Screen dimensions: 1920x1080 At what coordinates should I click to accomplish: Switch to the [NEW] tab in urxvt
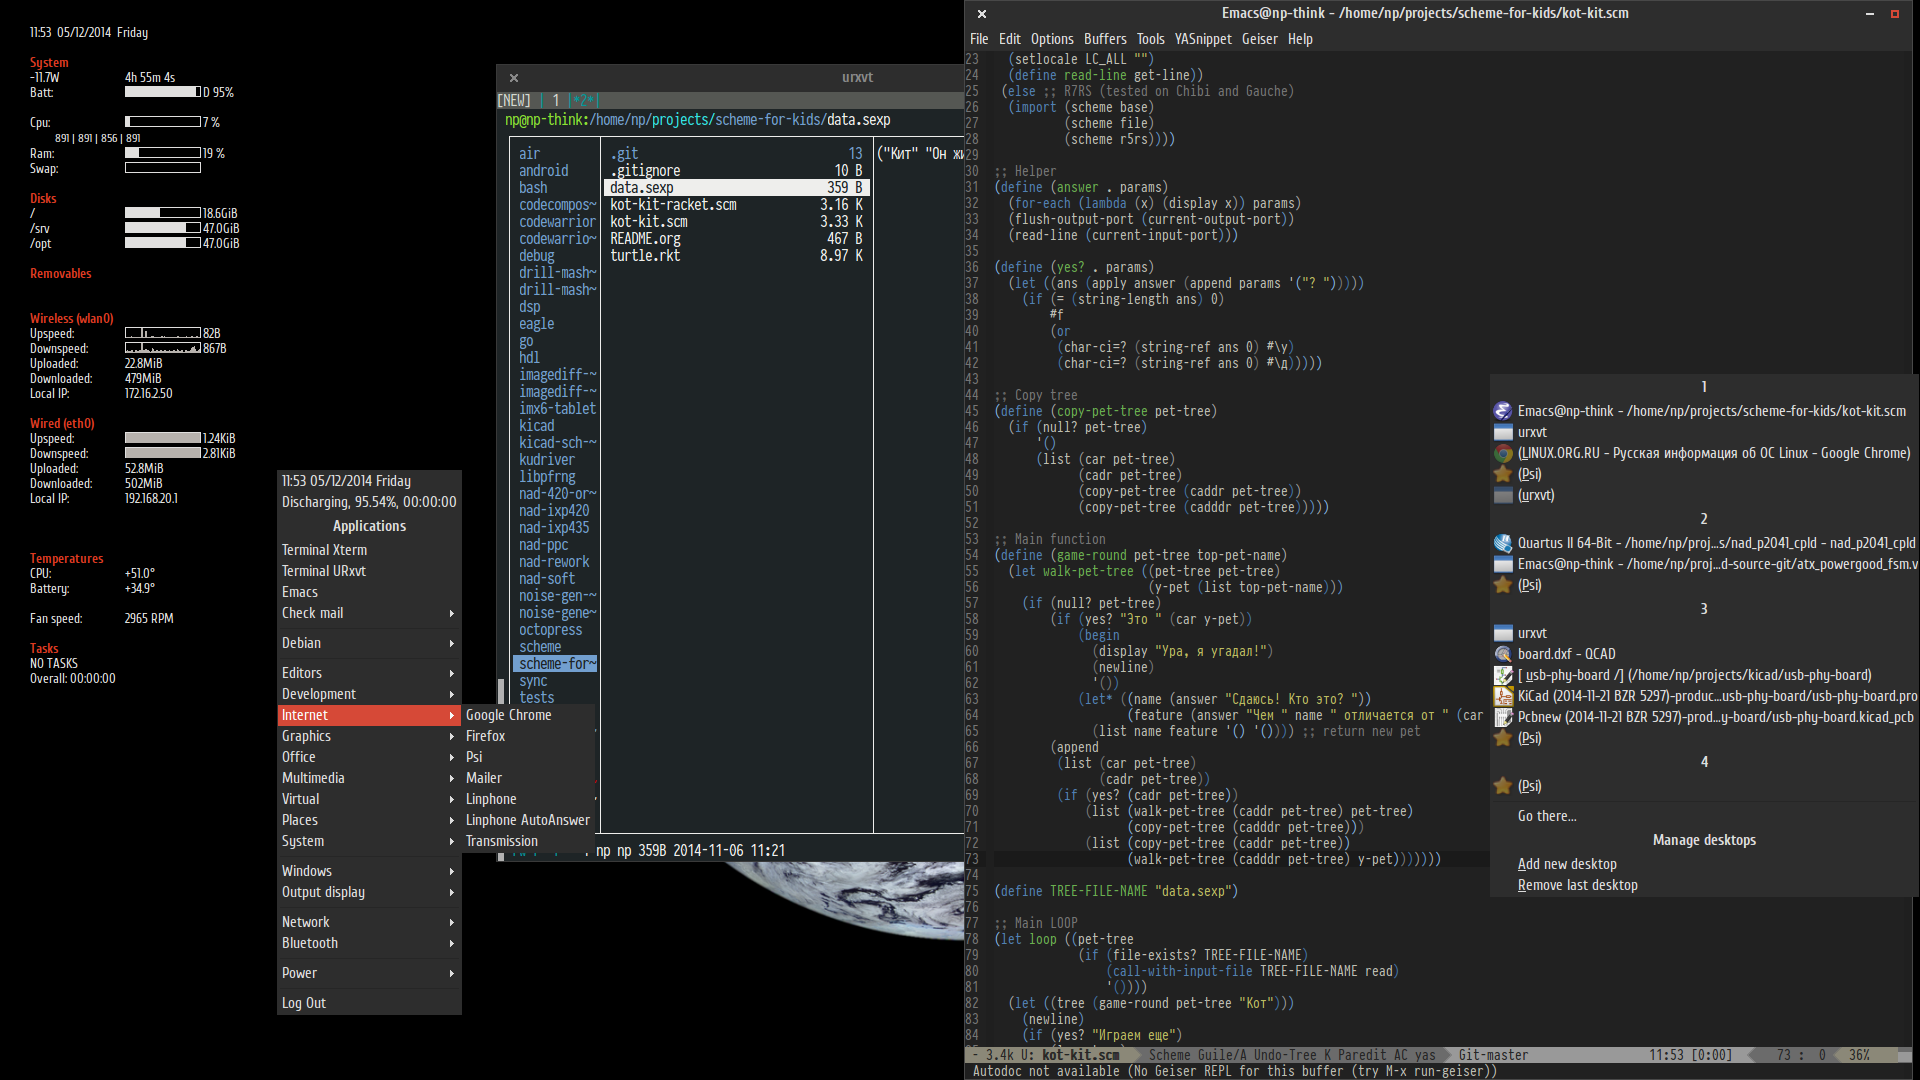coord(515,100)
